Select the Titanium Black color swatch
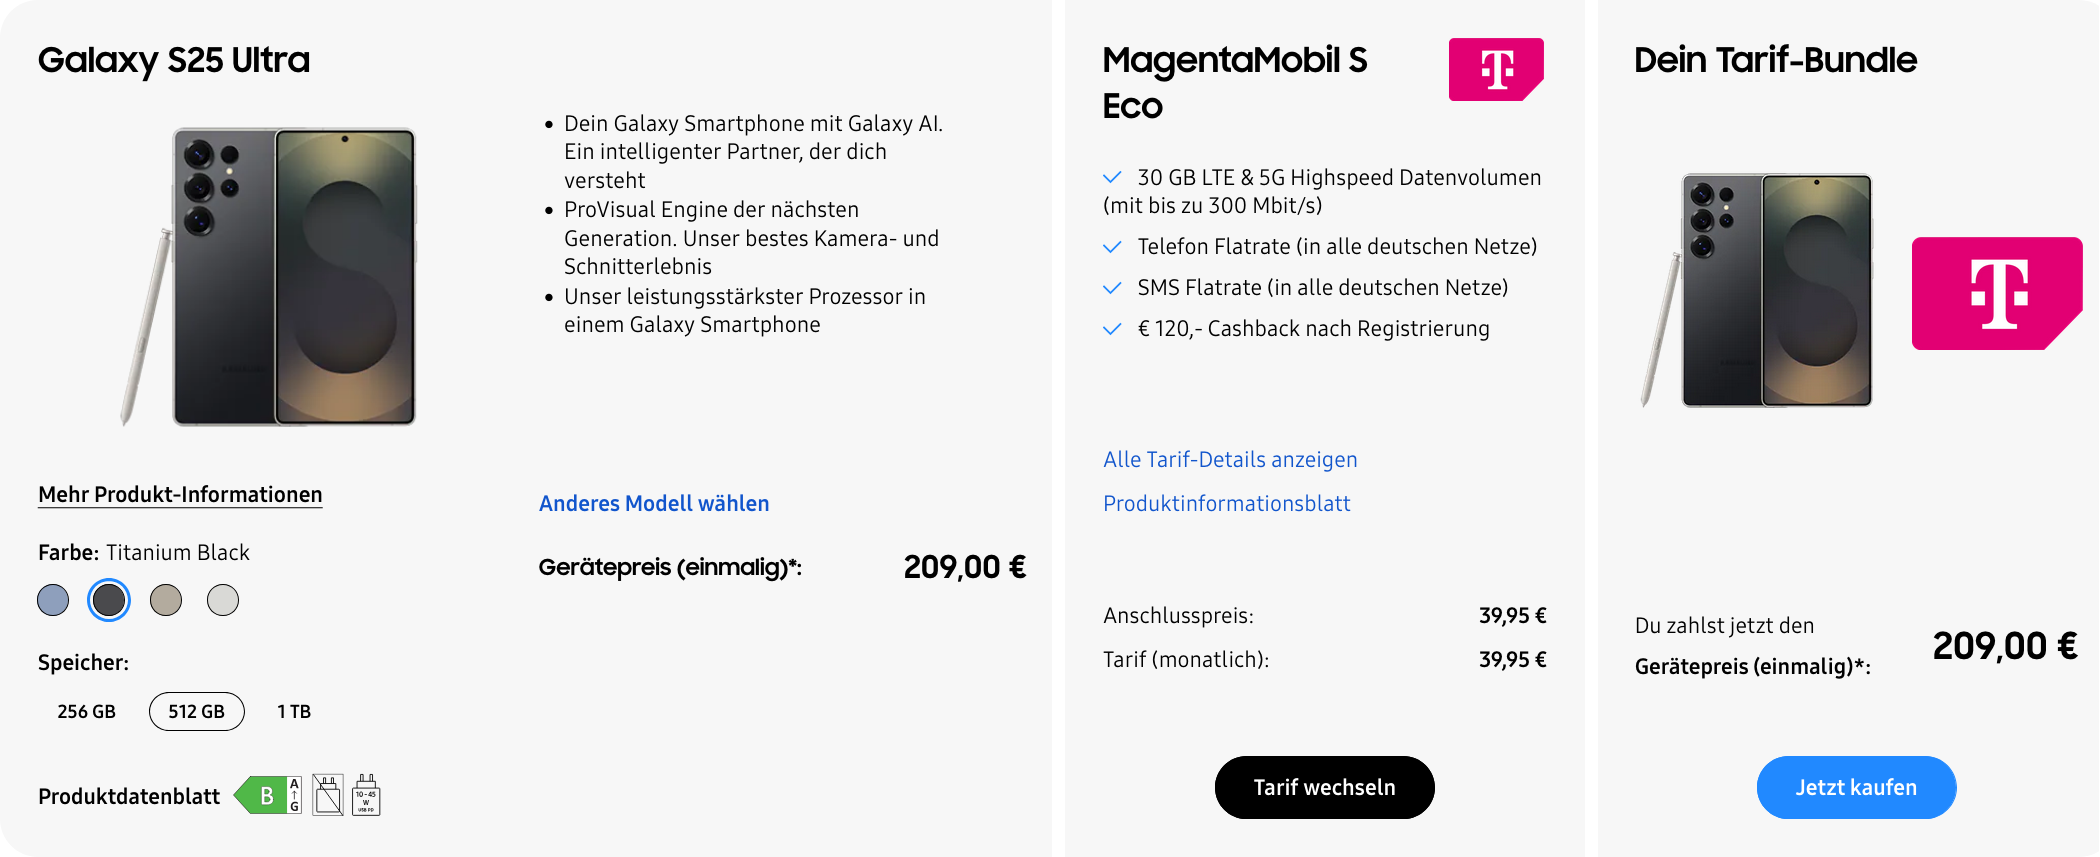The height and width of the screenshot is (857, 2100). pyautogui.click(x=109, y=600)
